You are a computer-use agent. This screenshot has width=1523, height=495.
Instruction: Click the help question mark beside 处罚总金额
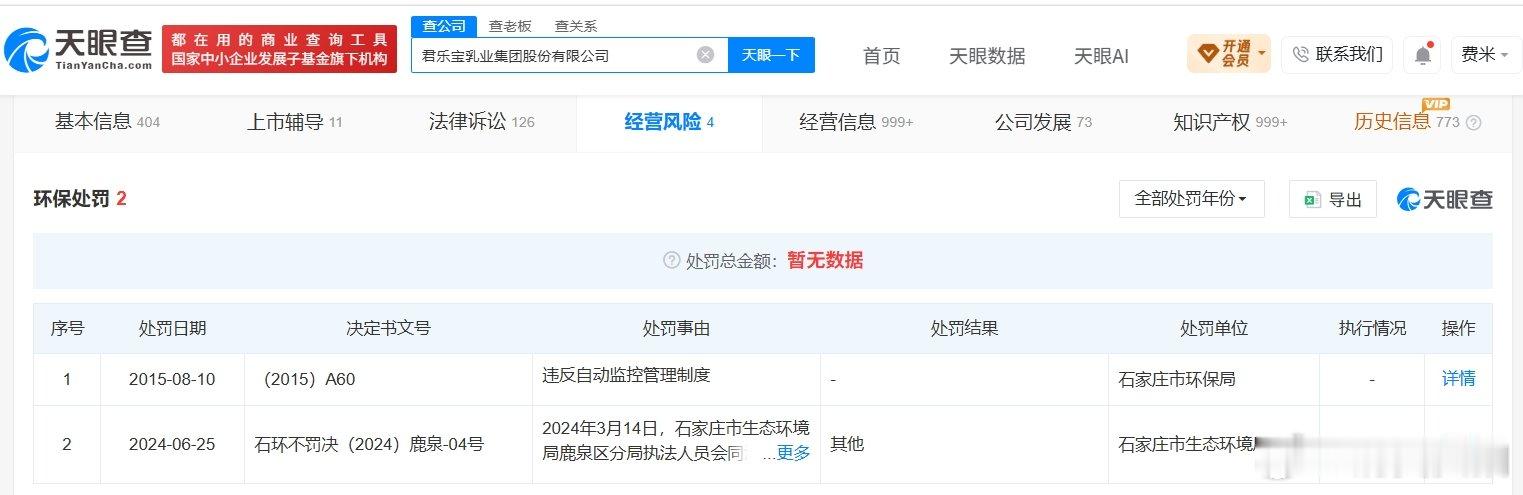click(x=671, y=260)
